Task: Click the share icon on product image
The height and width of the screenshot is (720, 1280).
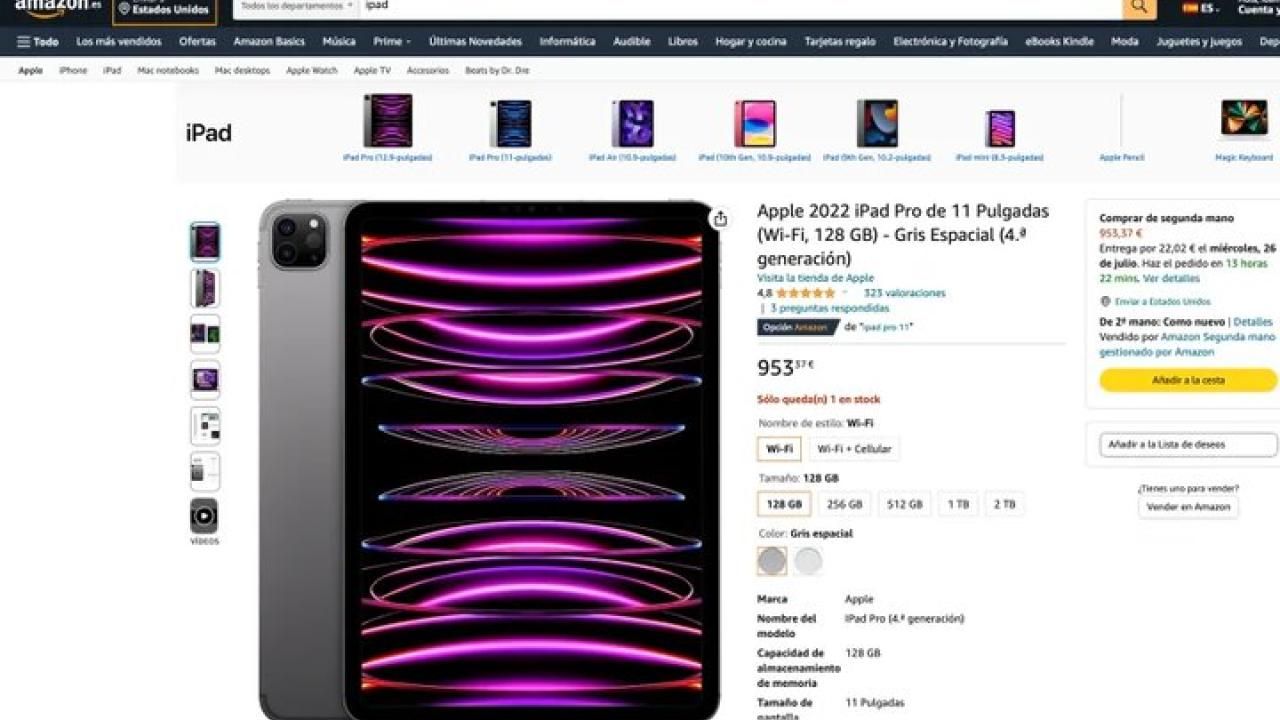Action: tap(720, 219)
